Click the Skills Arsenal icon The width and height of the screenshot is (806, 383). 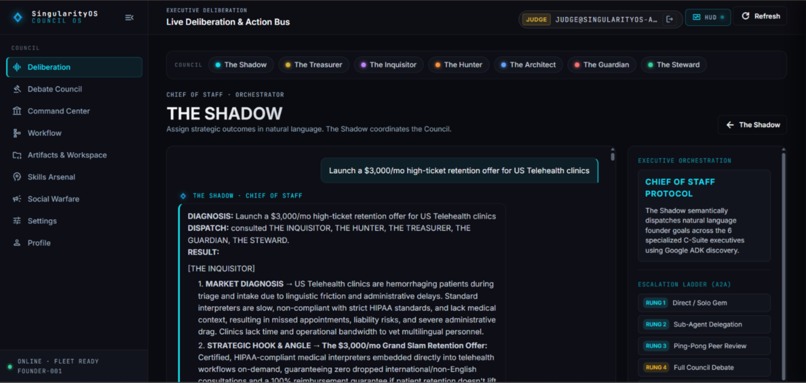pos(17,177)
